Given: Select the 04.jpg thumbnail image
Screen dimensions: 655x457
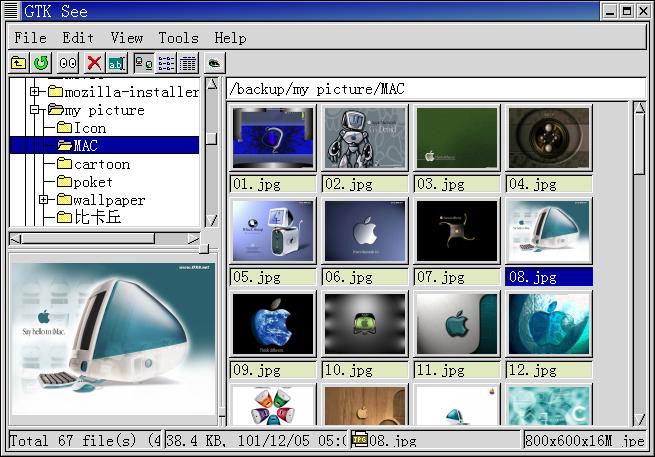Looking at the screenshot, I should click(549, 137).
